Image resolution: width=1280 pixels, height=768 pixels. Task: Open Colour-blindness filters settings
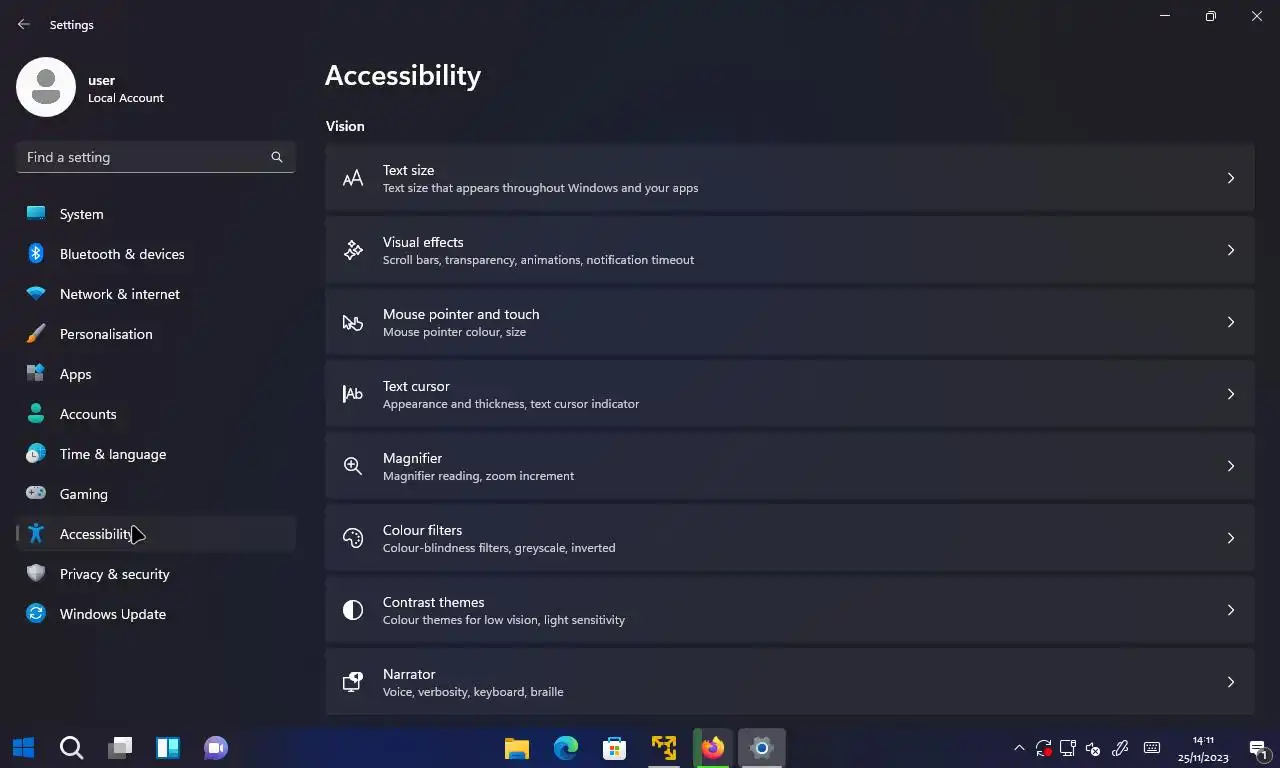(x=789, y=538)
